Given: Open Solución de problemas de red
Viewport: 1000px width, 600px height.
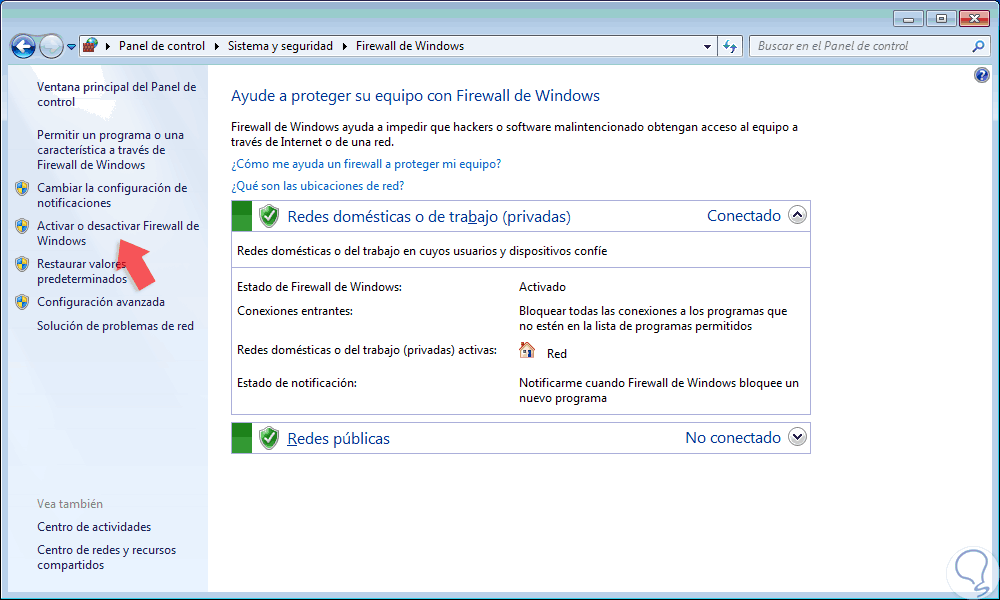Looking at the screenshot, I should [x=115, y=326].
